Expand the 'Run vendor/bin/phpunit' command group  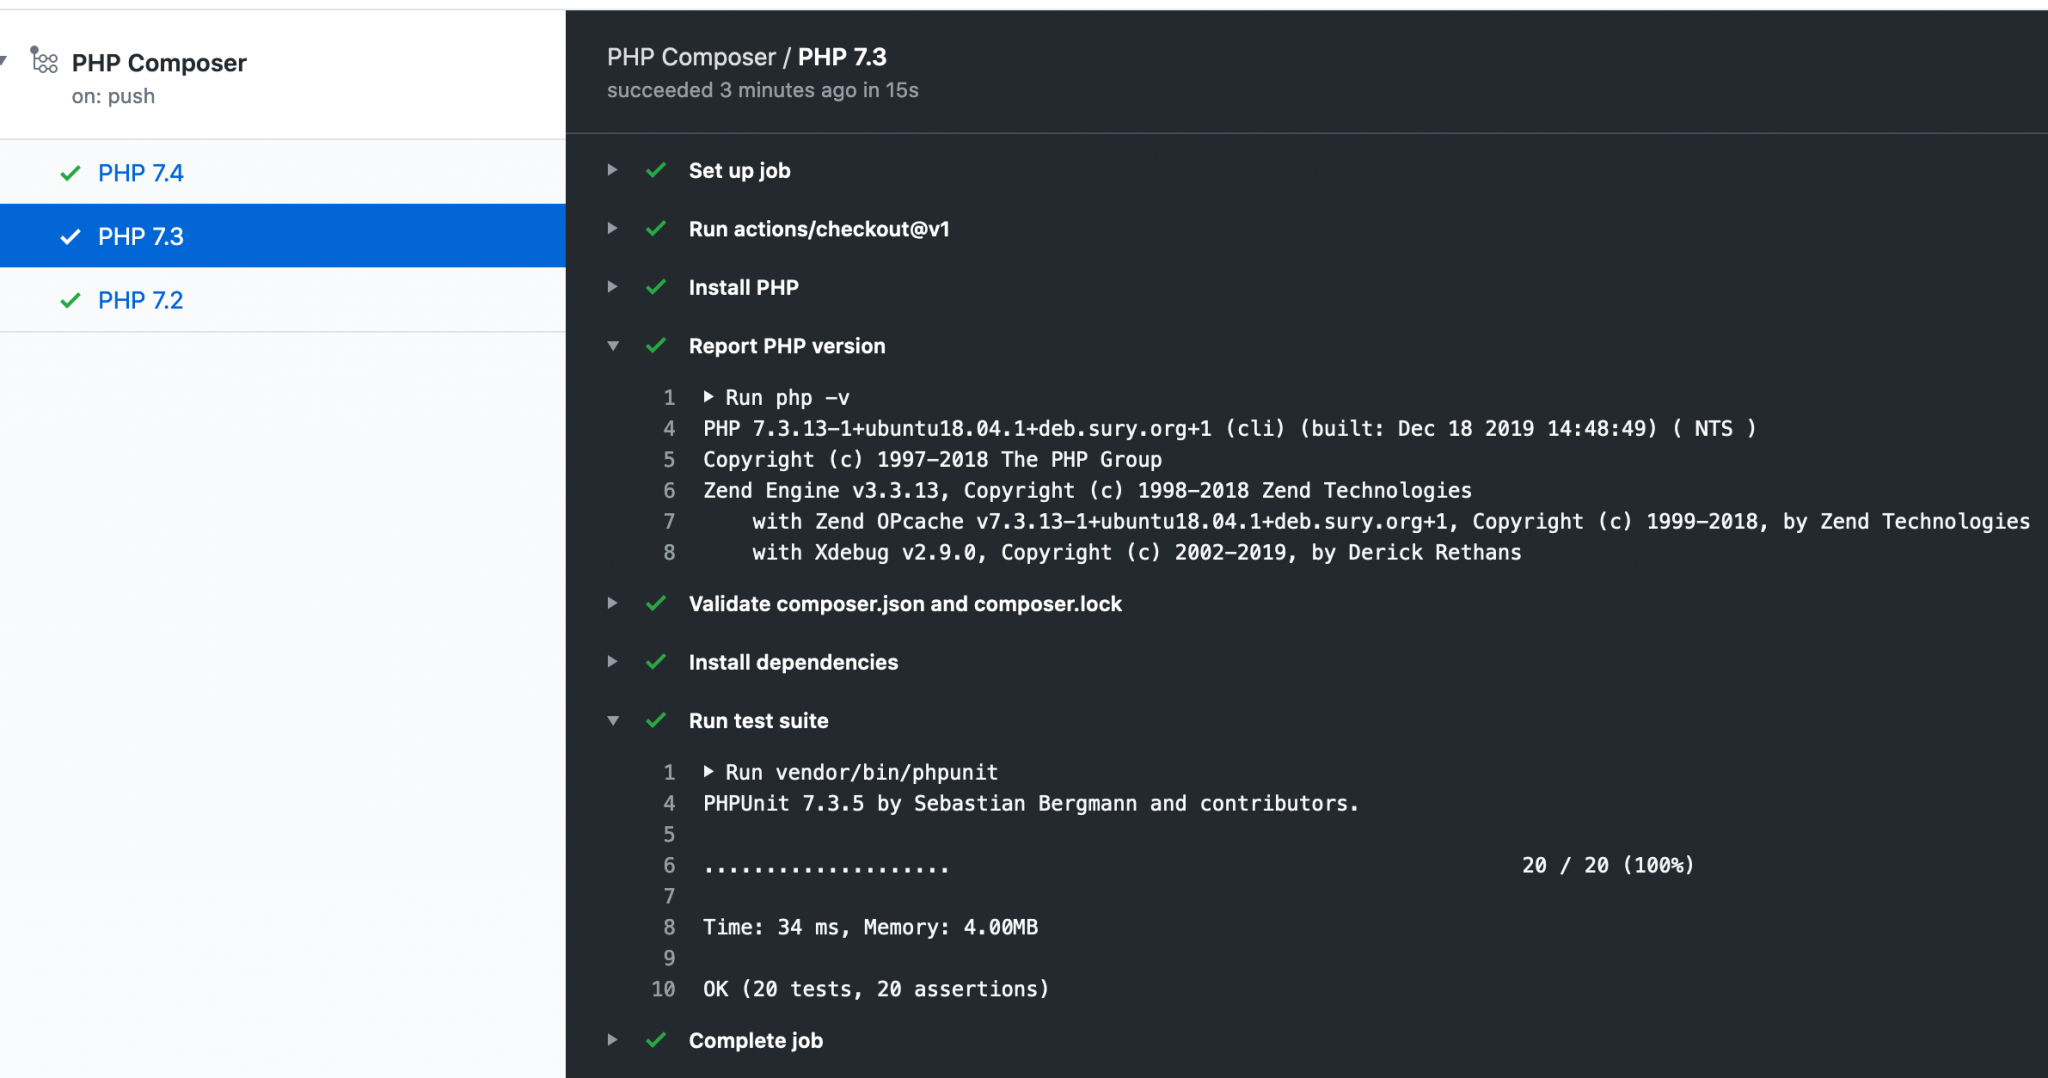tap(711, 771)
